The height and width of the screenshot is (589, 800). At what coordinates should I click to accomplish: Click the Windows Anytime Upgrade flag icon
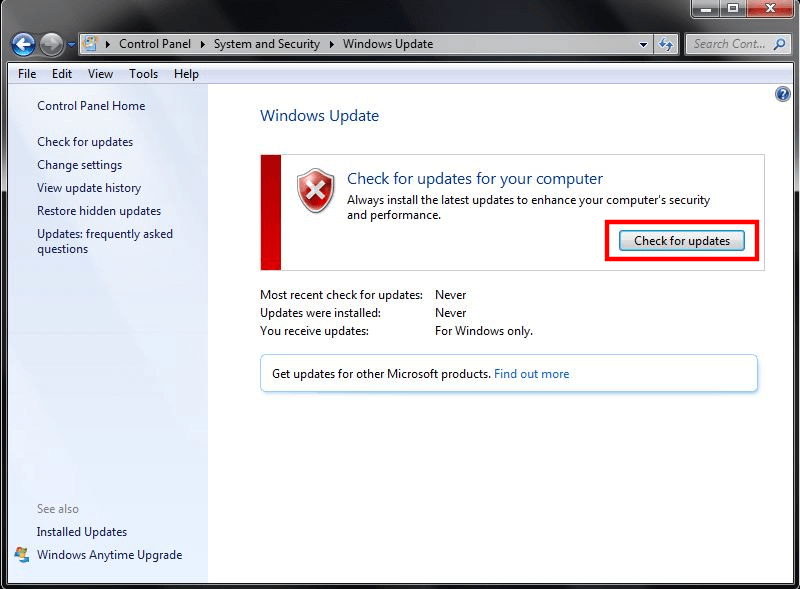point(22,555)
